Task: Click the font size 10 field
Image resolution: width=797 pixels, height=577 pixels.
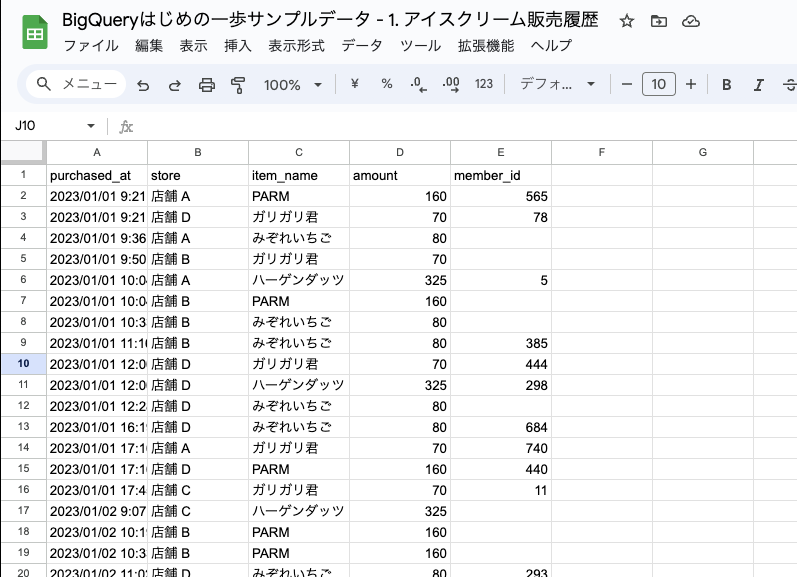Action: (659, 84)
